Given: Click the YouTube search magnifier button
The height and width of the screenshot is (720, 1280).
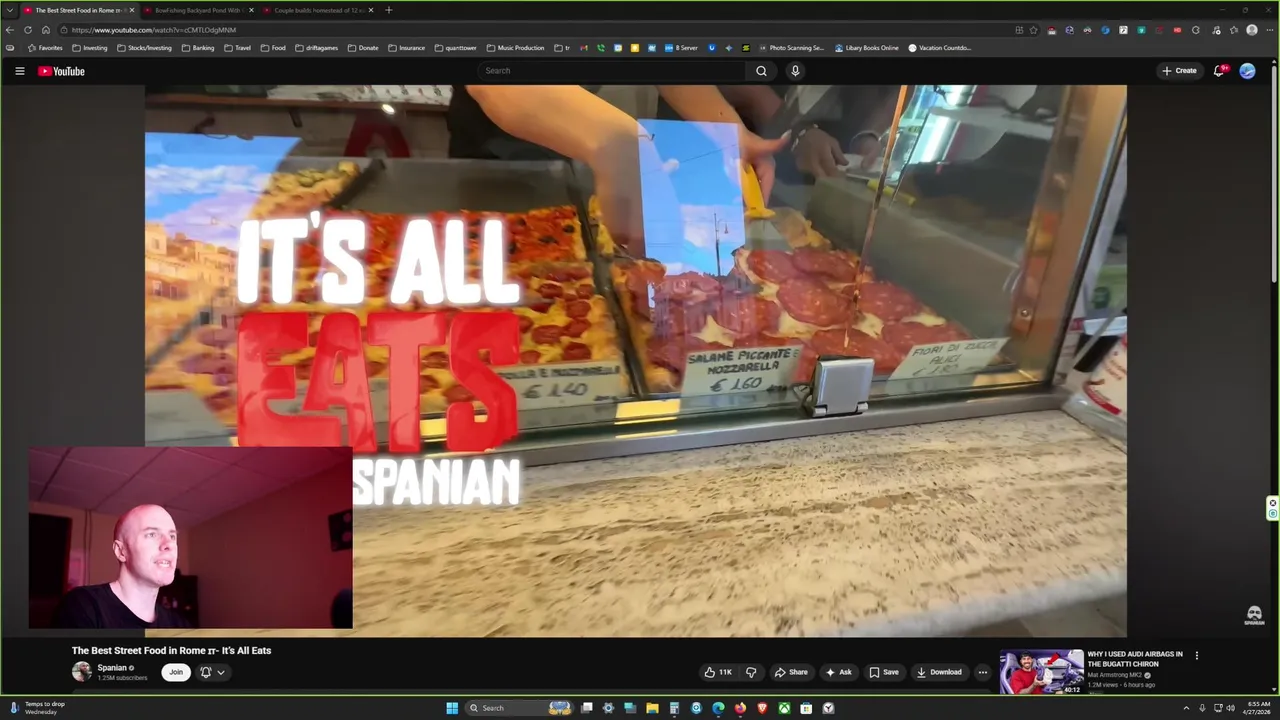Looking at the screenshot, I should pos(761,71).
